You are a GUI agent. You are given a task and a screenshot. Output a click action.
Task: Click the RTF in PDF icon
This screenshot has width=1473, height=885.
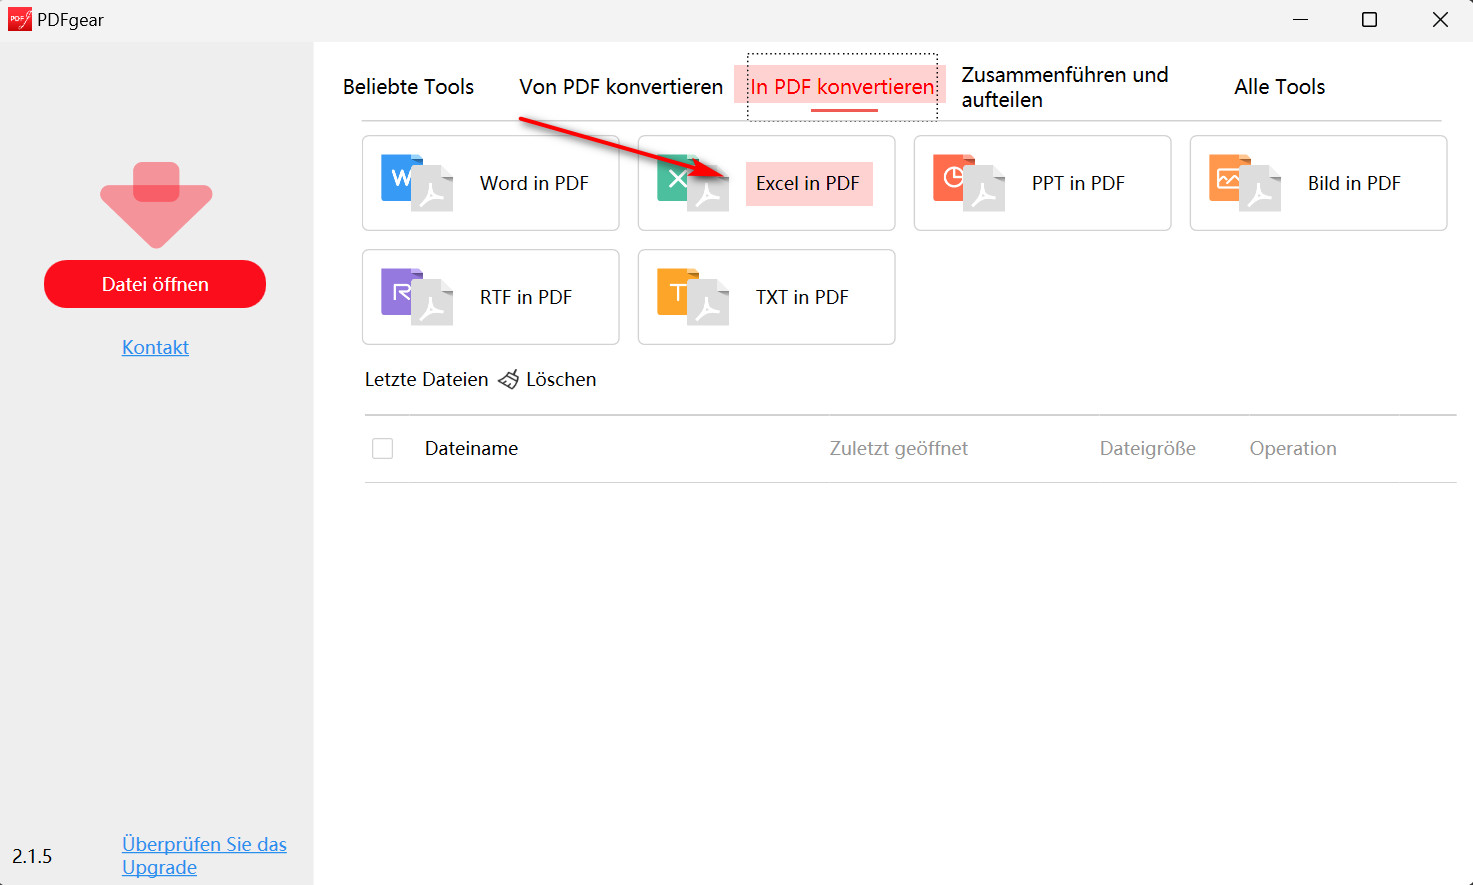[417, 297]
